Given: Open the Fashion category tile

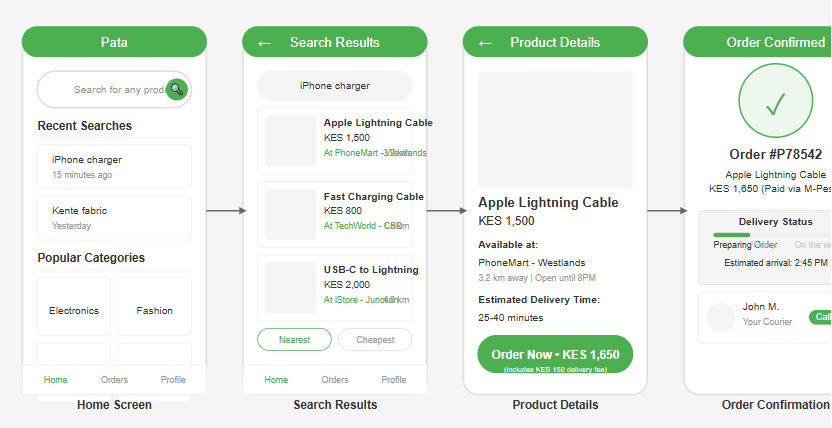Looking at the screenshot, I should coord(154,310).
